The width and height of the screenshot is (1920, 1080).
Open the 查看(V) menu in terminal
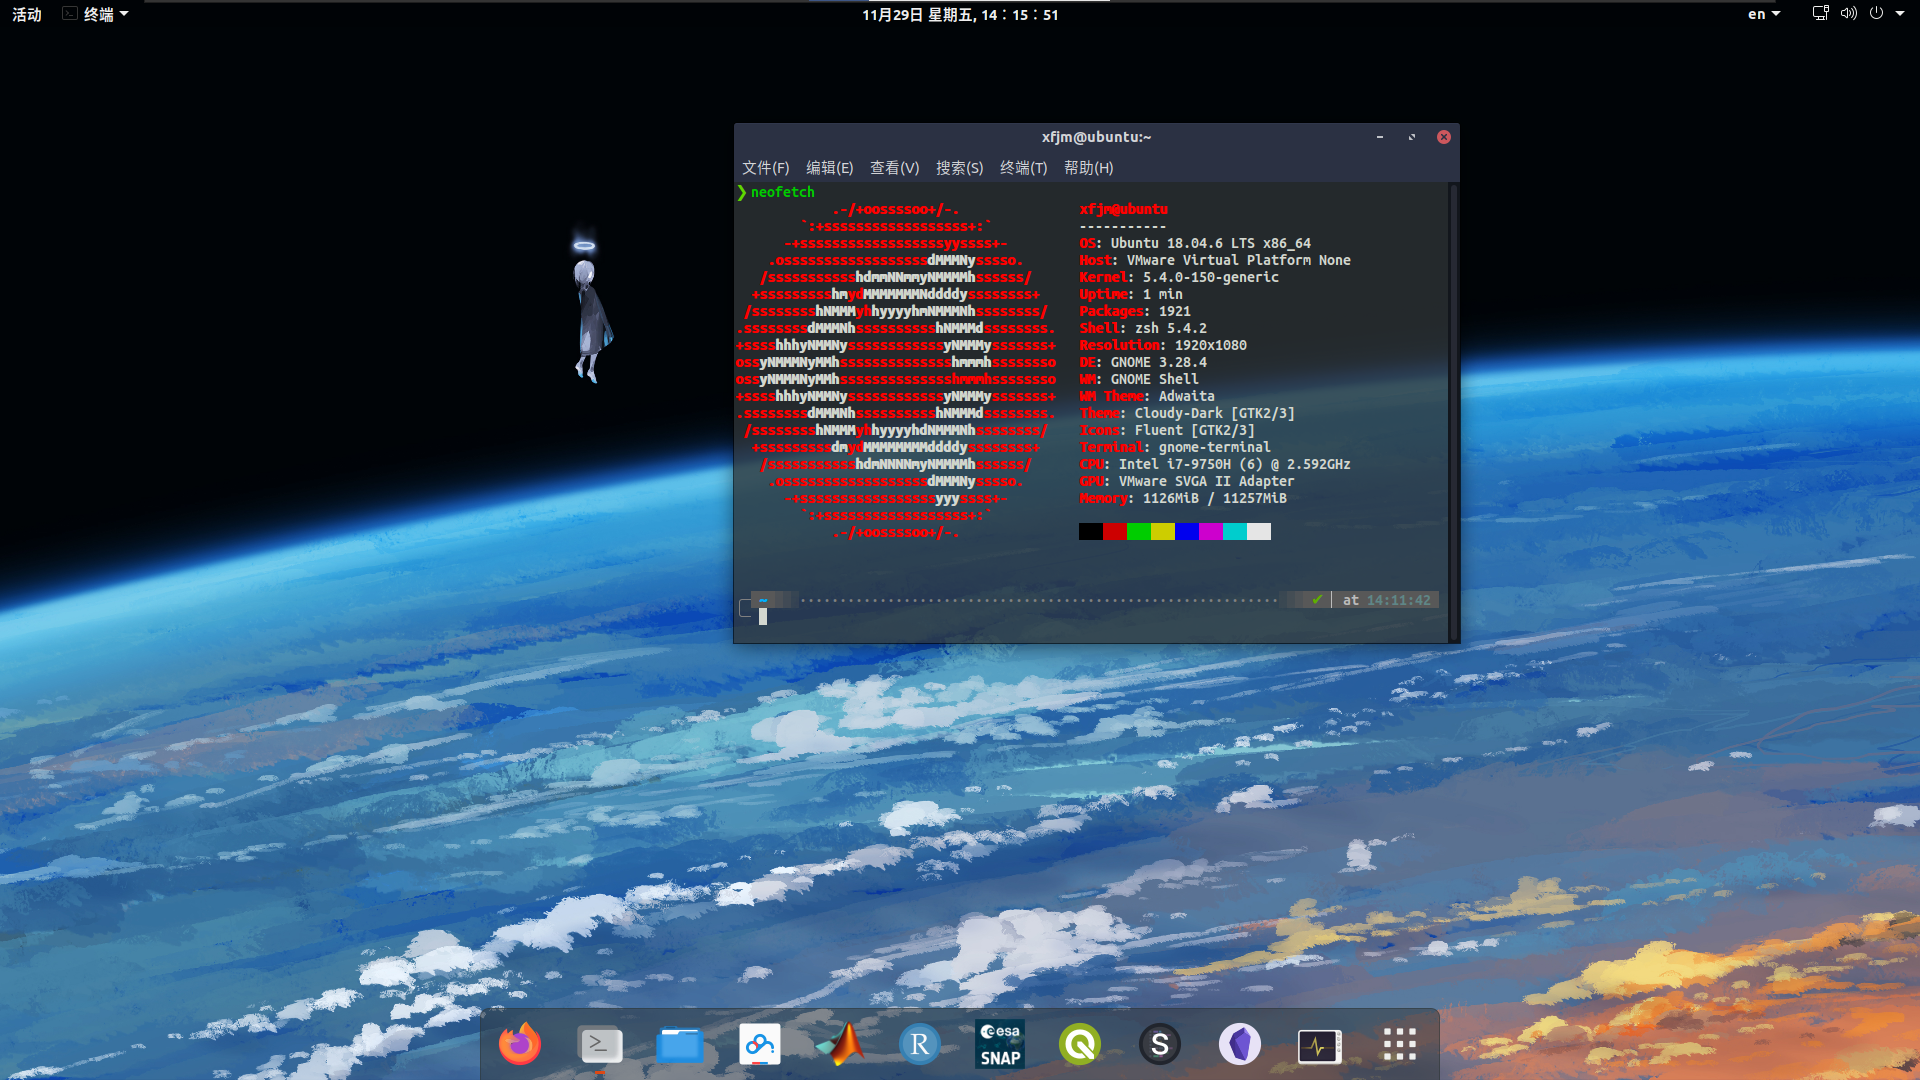pyautogui.click(x=895, y=168)
